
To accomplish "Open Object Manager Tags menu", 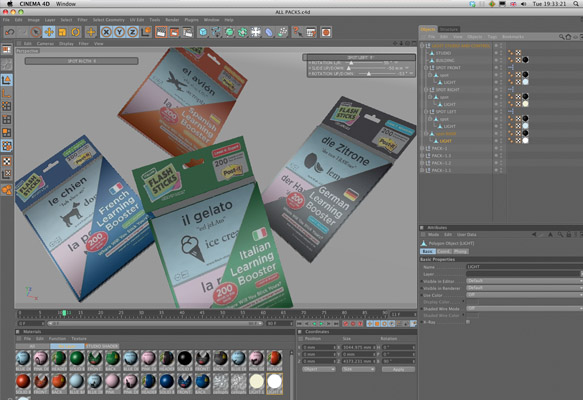I will point(492,37).
